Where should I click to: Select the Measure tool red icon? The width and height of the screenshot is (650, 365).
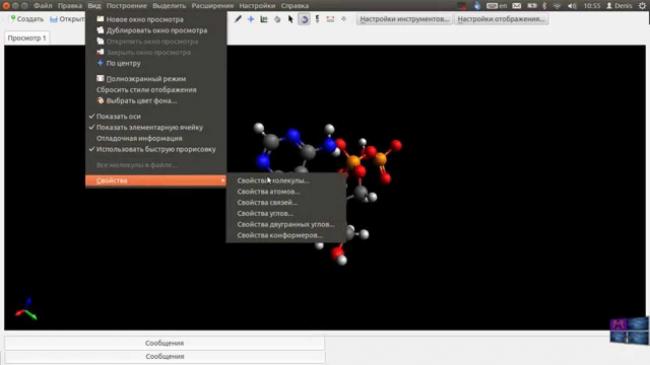[330, 19]
